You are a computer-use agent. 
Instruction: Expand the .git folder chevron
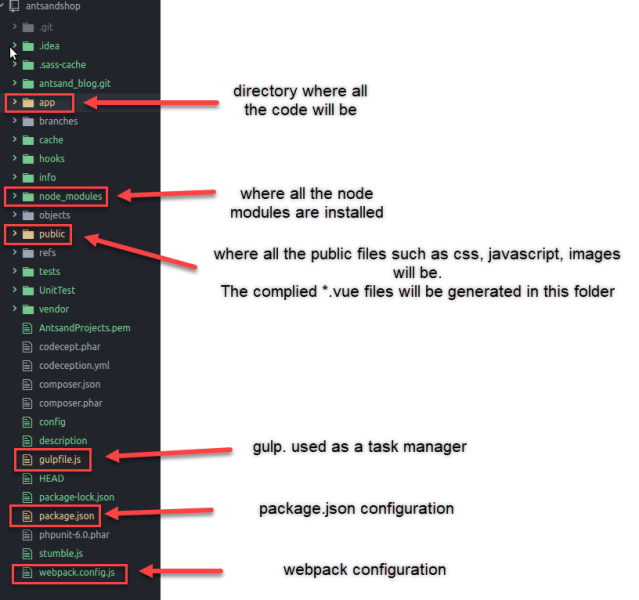click(x=15, y=26)
